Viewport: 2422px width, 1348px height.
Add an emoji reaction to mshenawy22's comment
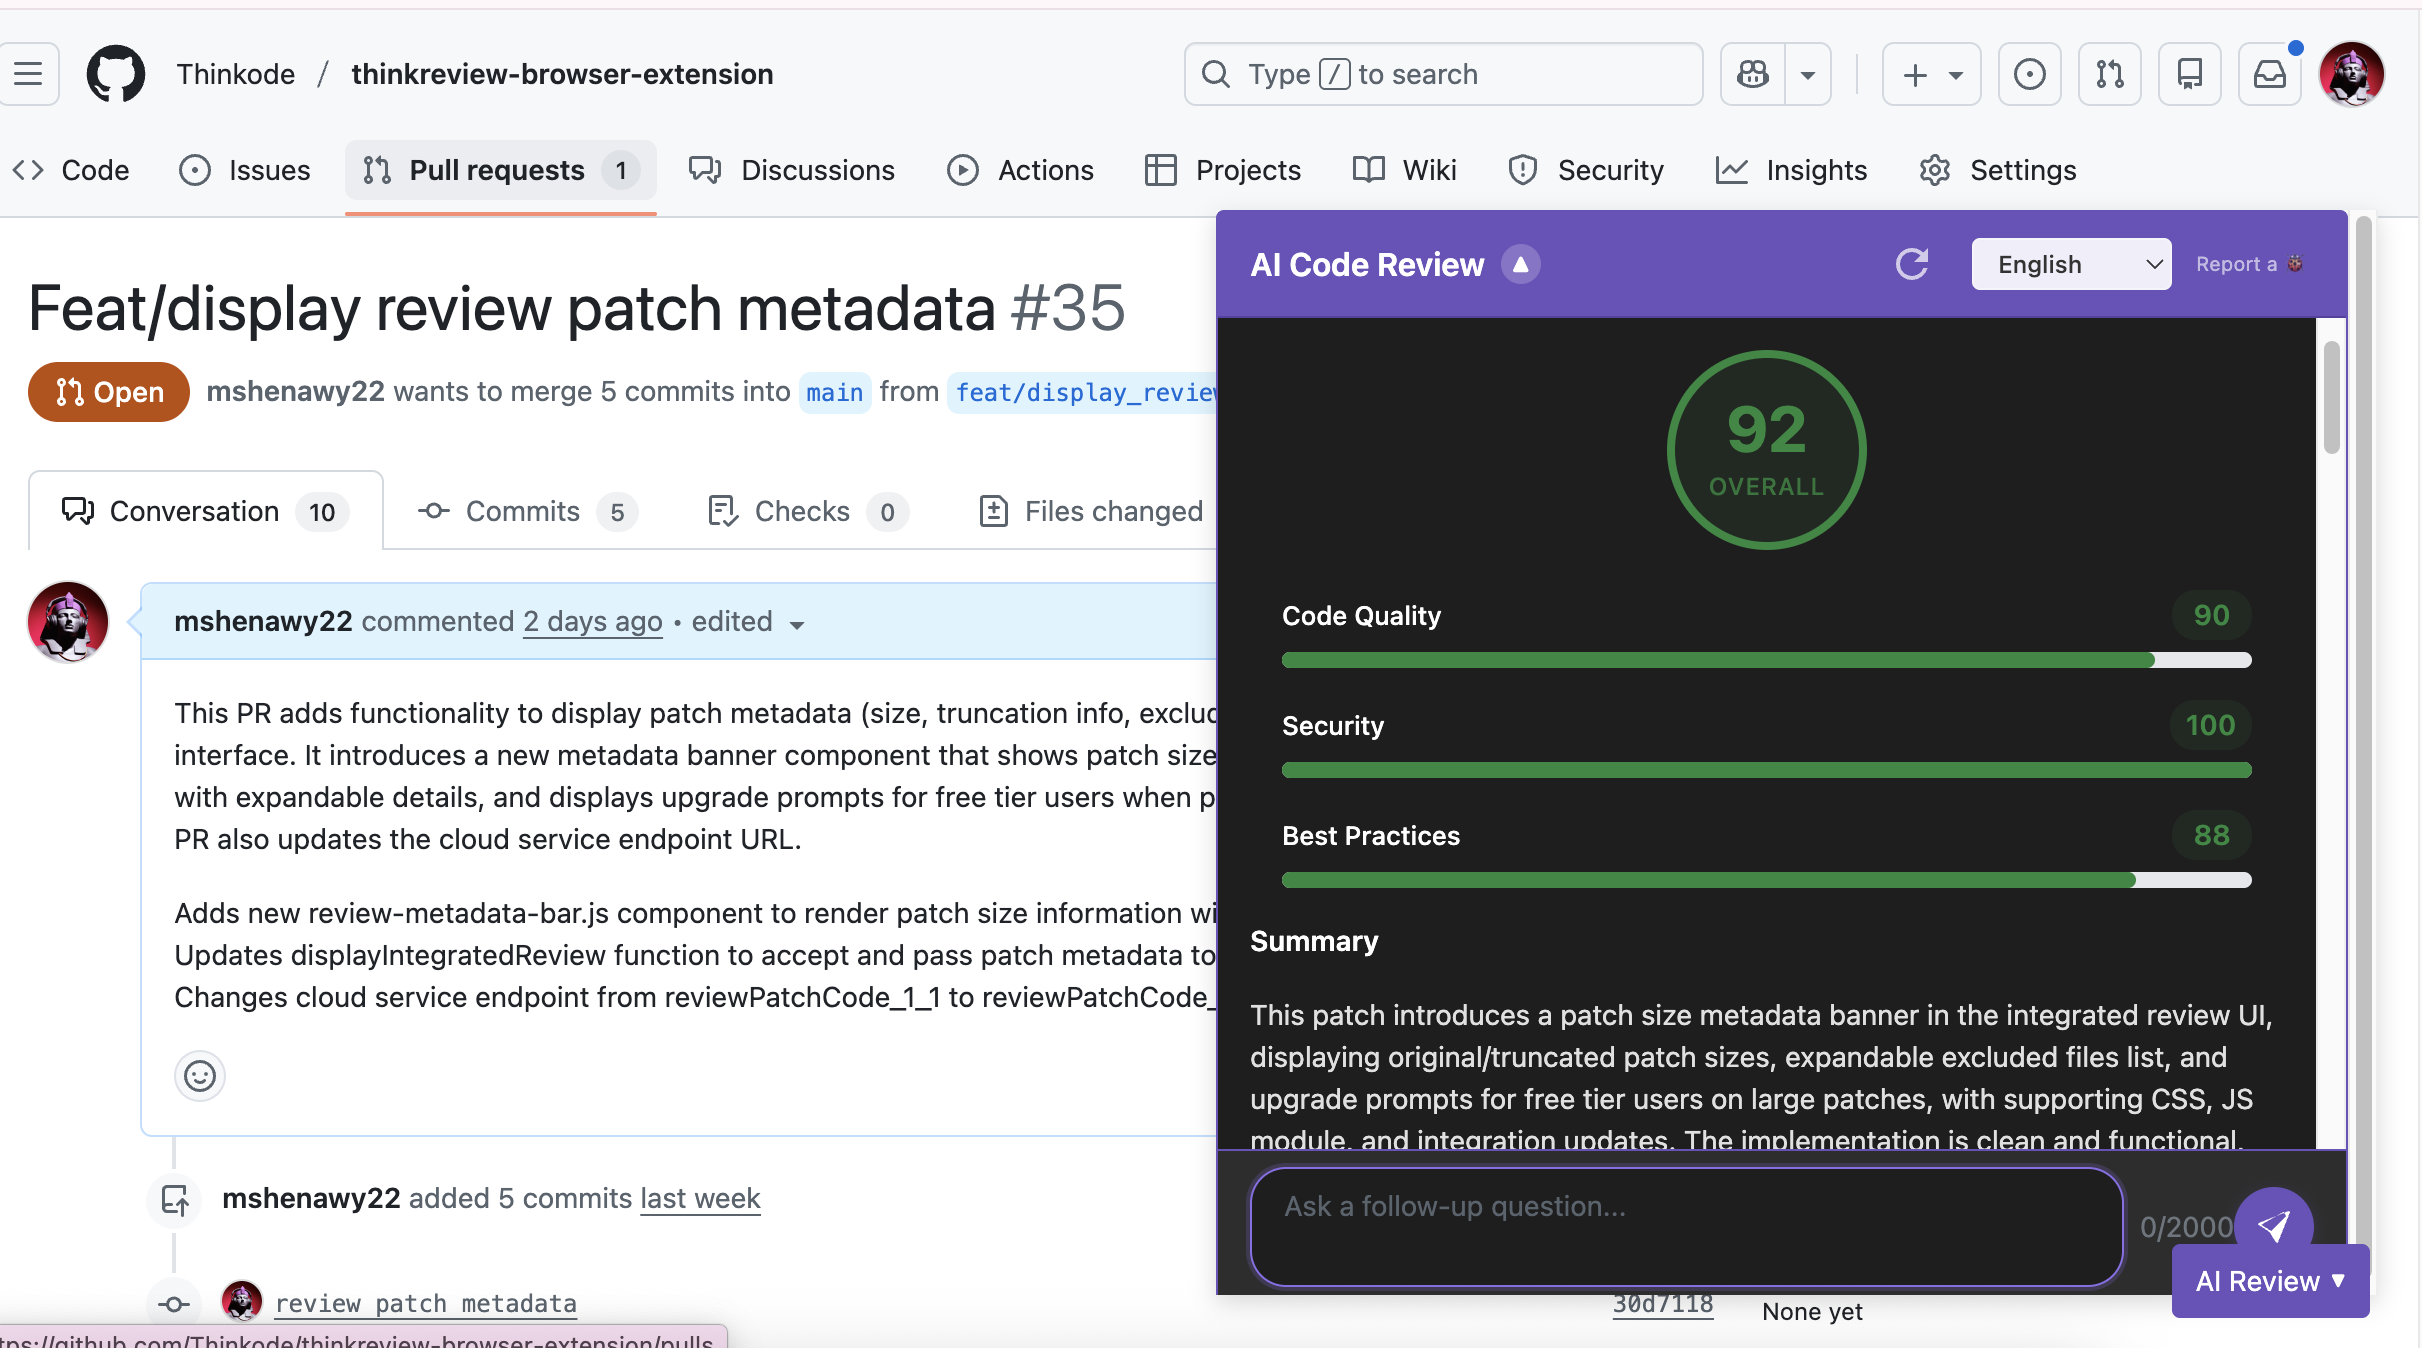click(x=200, y=1076)
